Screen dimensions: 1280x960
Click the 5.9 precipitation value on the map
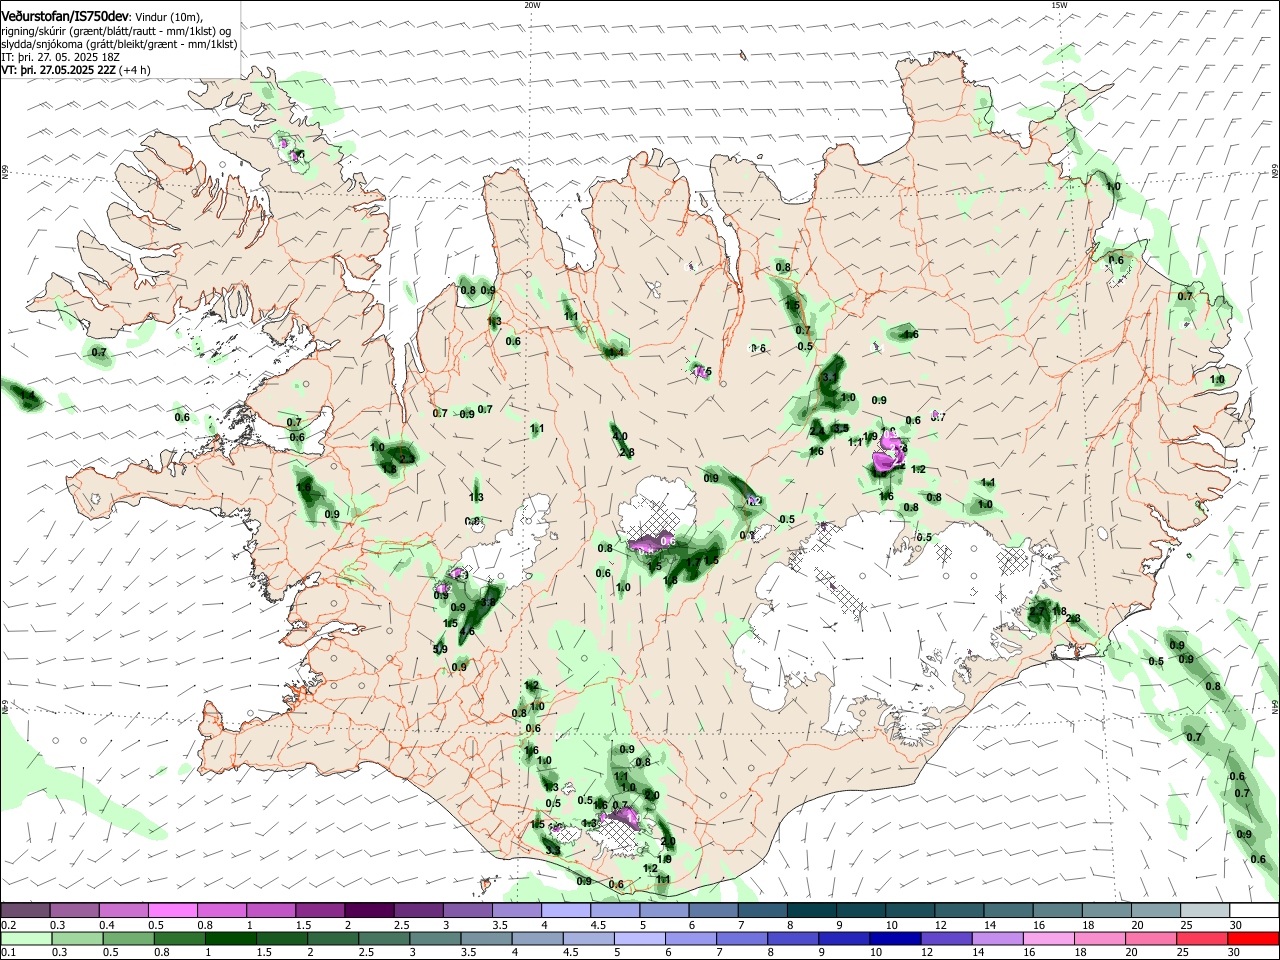coord(440,649)
